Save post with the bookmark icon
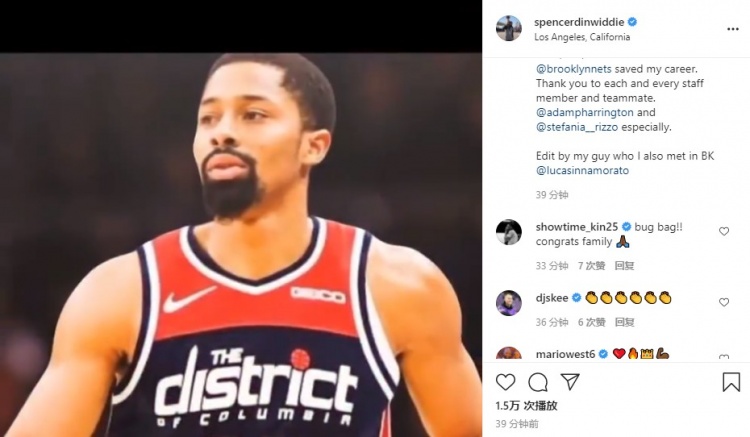This screenshot has height=437, width=750. [x=731, y=382]
